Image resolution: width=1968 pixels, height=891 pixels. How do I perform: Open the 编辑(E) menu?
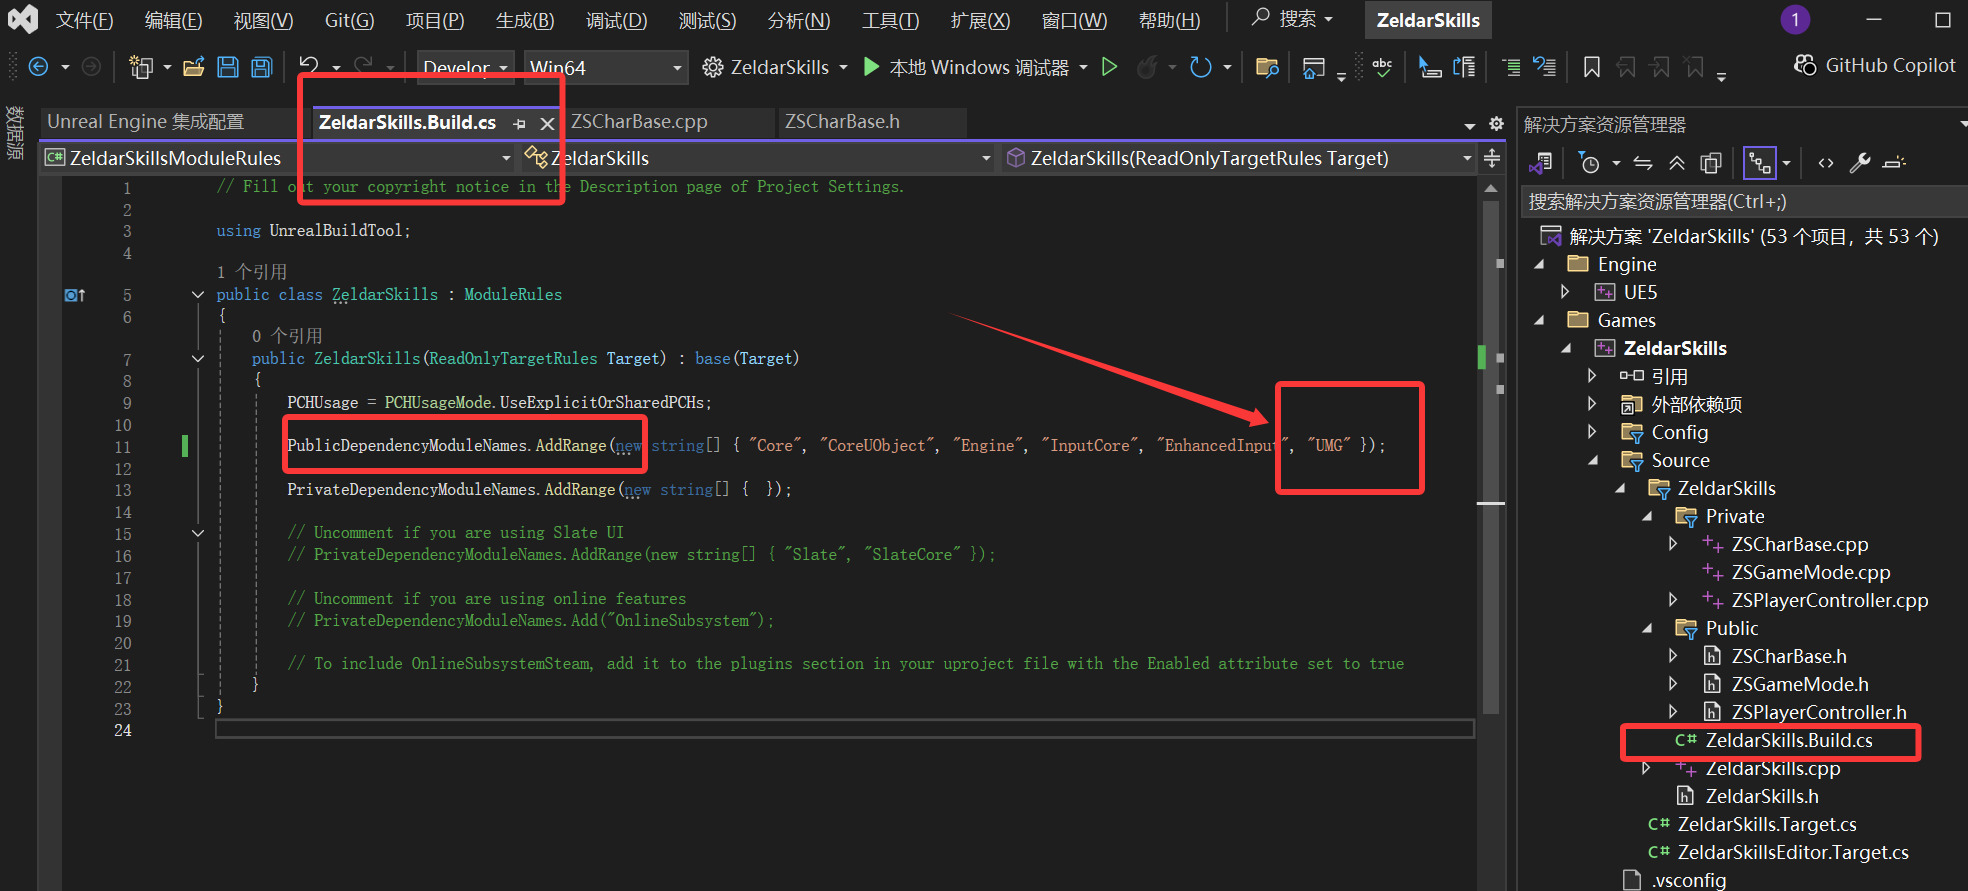click(173, 20)
